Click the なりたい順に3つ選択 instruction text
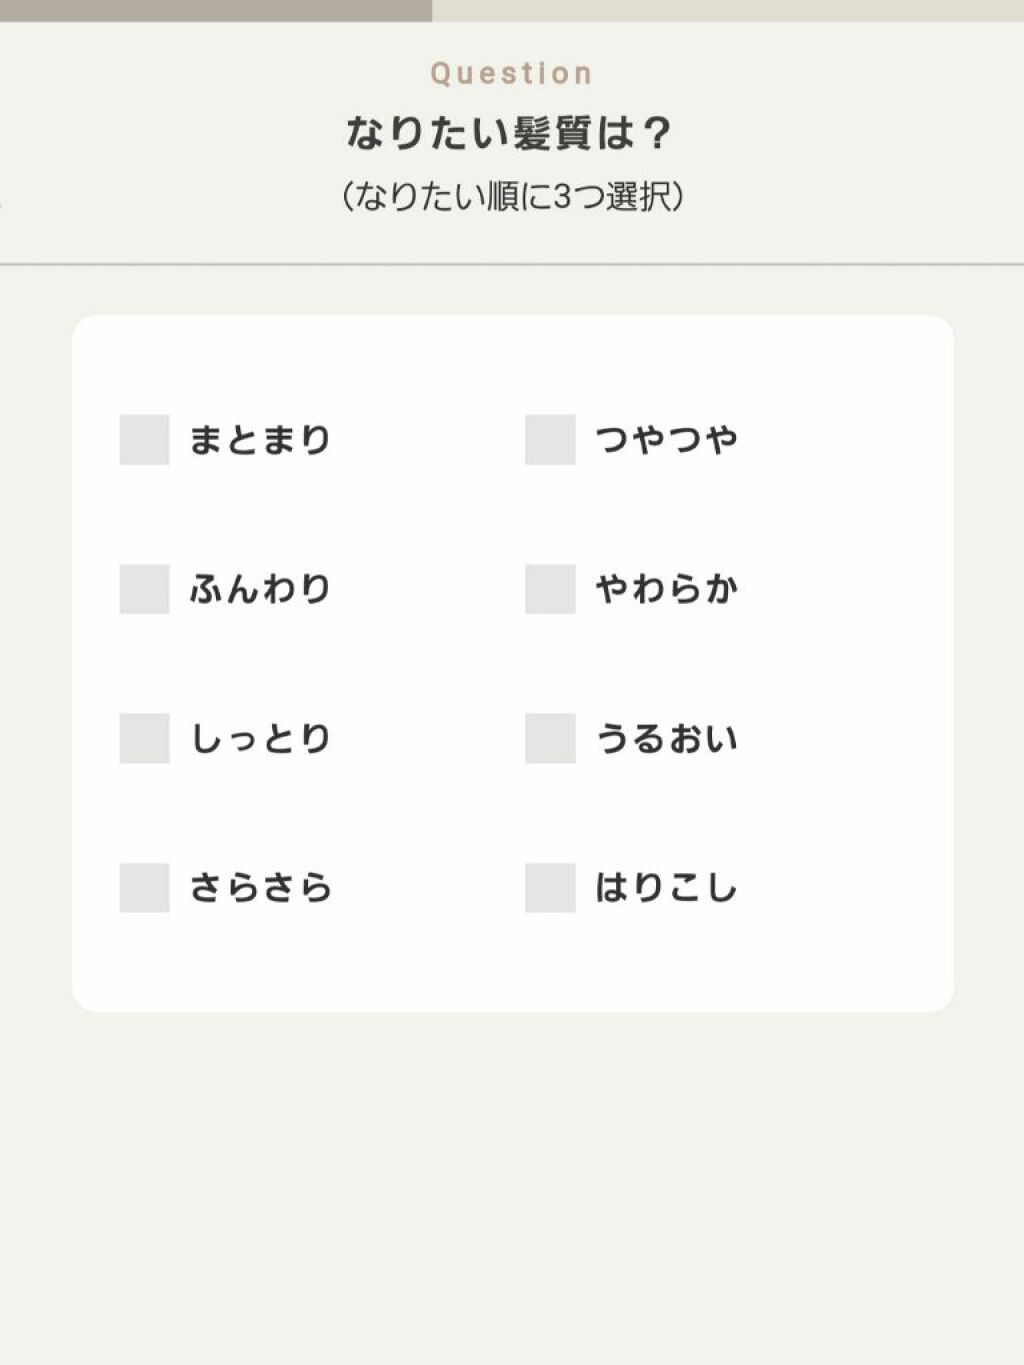This screenshot has width=1024, height=1365. pyautogui.click(x=512, y=196)
